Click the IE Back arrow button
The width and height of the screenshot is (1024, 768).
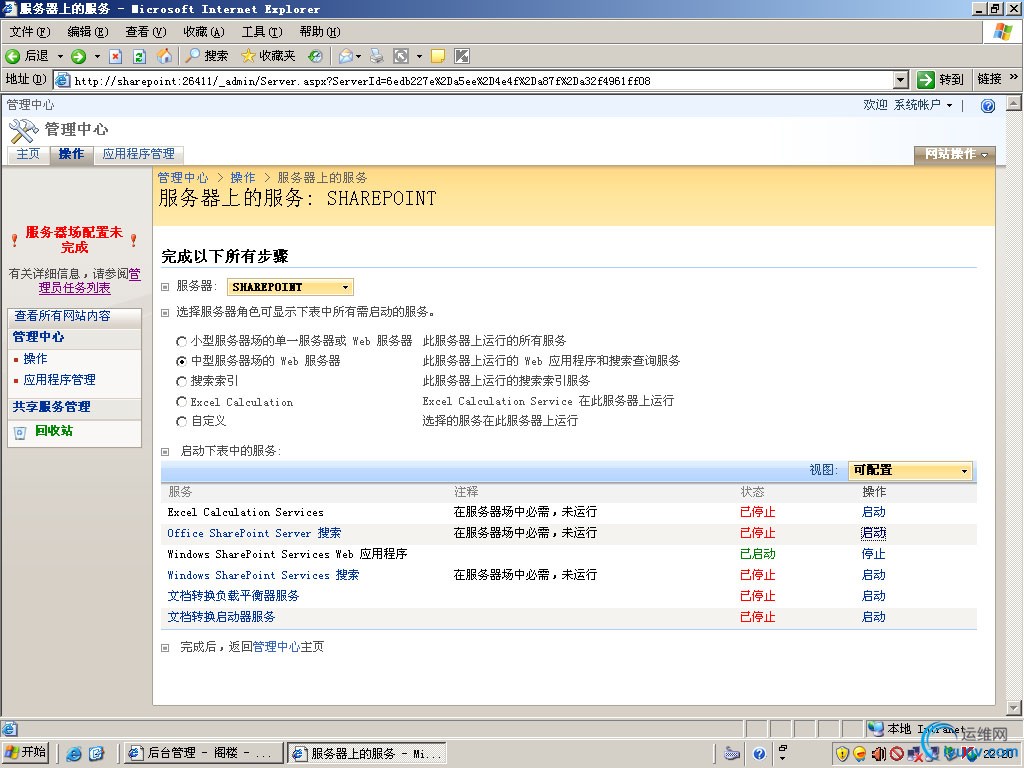13,56
